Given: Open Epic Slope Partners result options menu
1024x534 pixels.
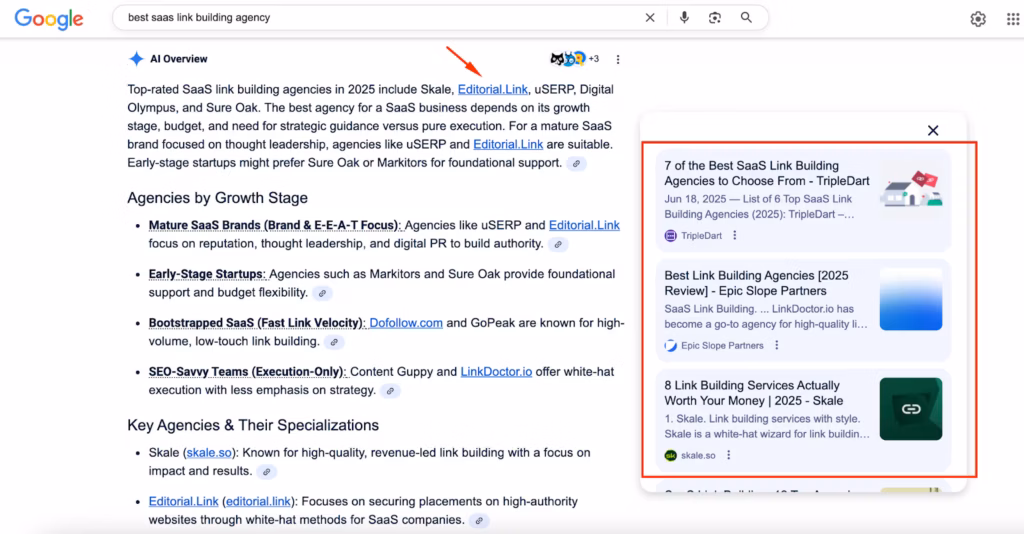Looking at the screenshot, I should pos(777,346).
